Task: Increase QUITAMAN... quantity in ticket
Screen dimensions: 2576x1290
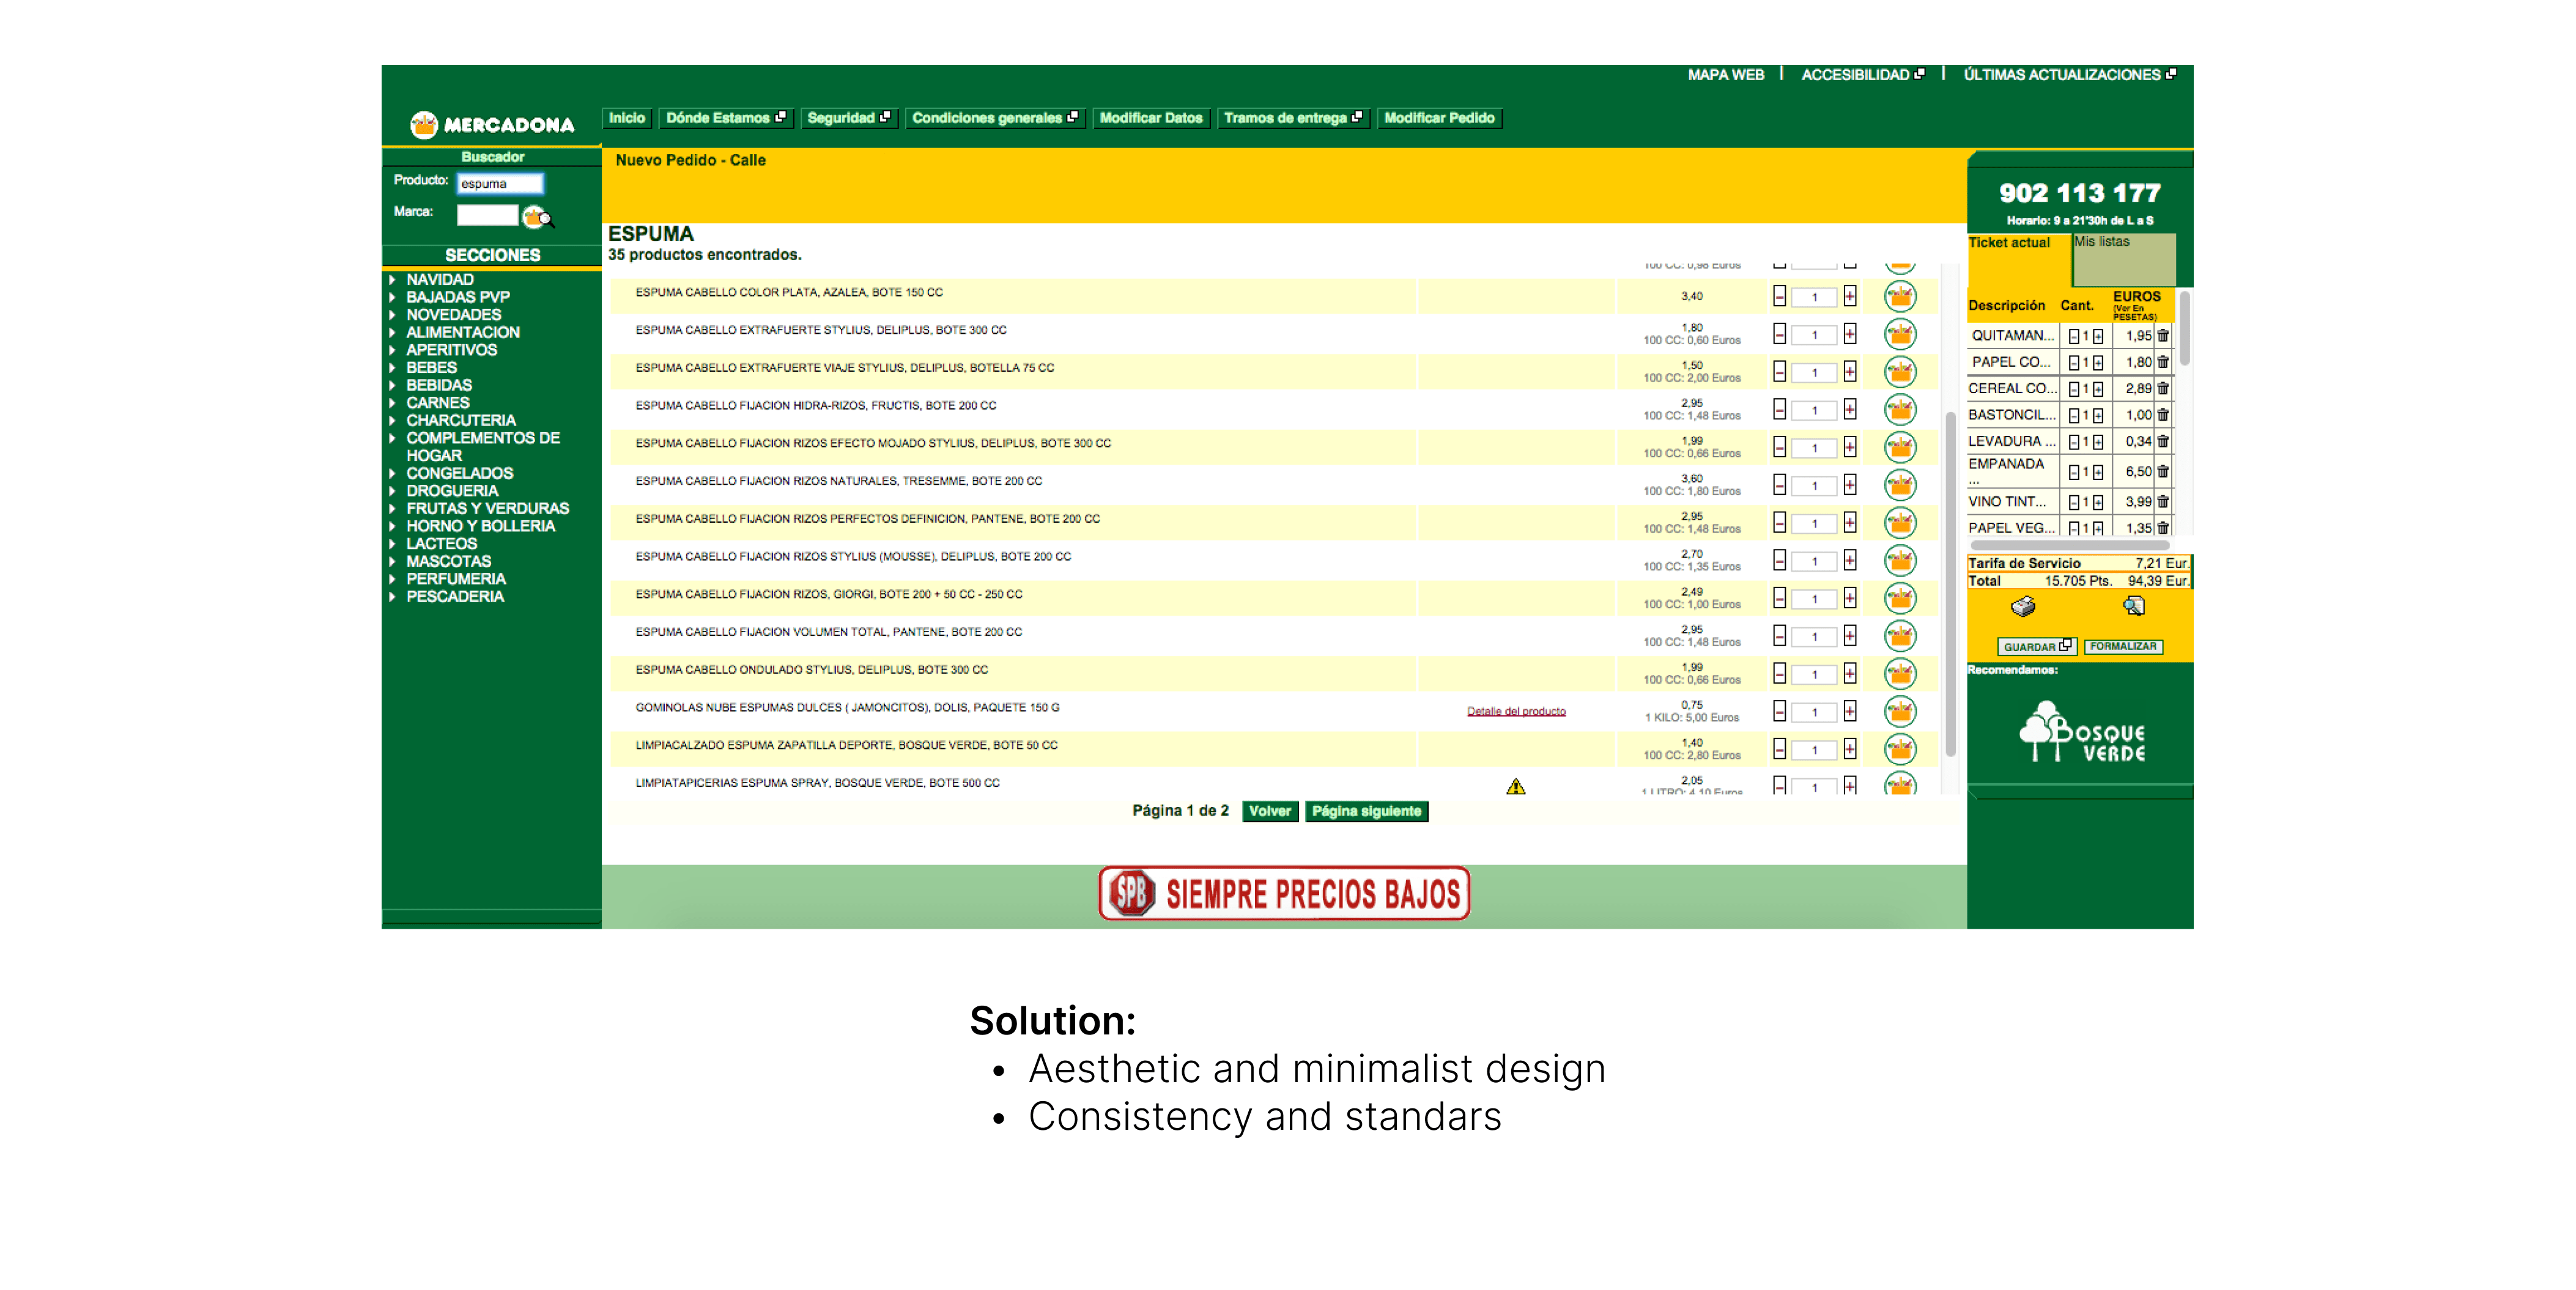Action: [x=2098, y=337]
